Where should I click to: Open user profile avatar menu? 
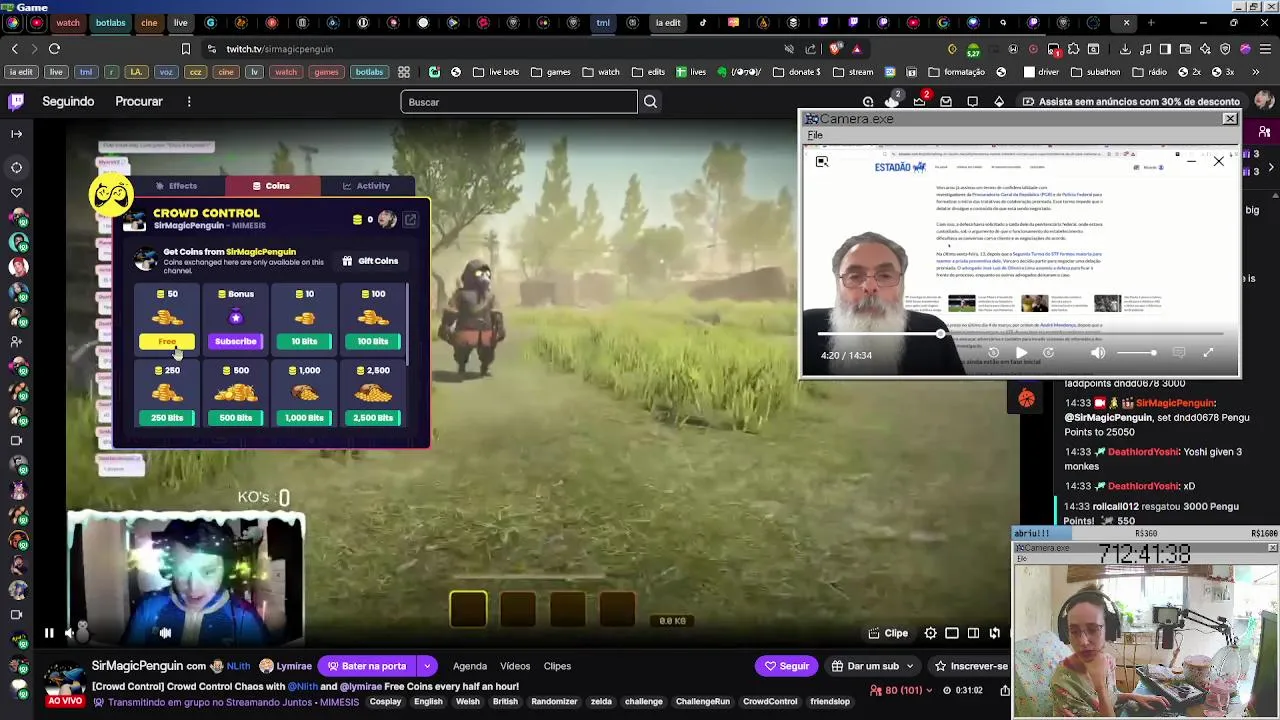coord(1263,101)
